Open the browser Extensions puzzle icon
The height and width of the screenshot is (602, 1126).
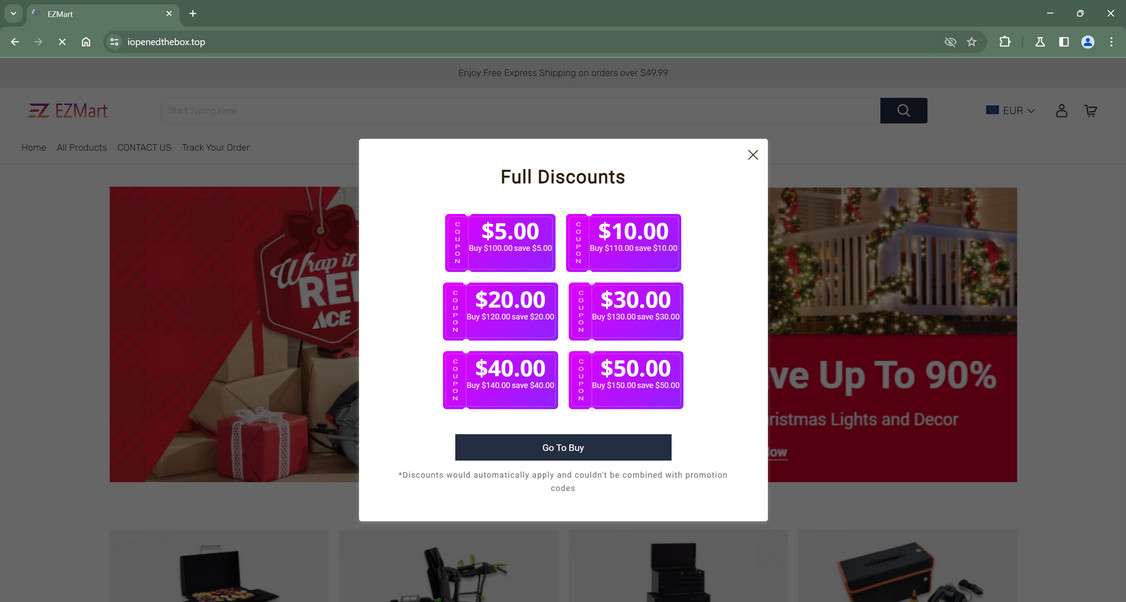tap(1005, 42)
